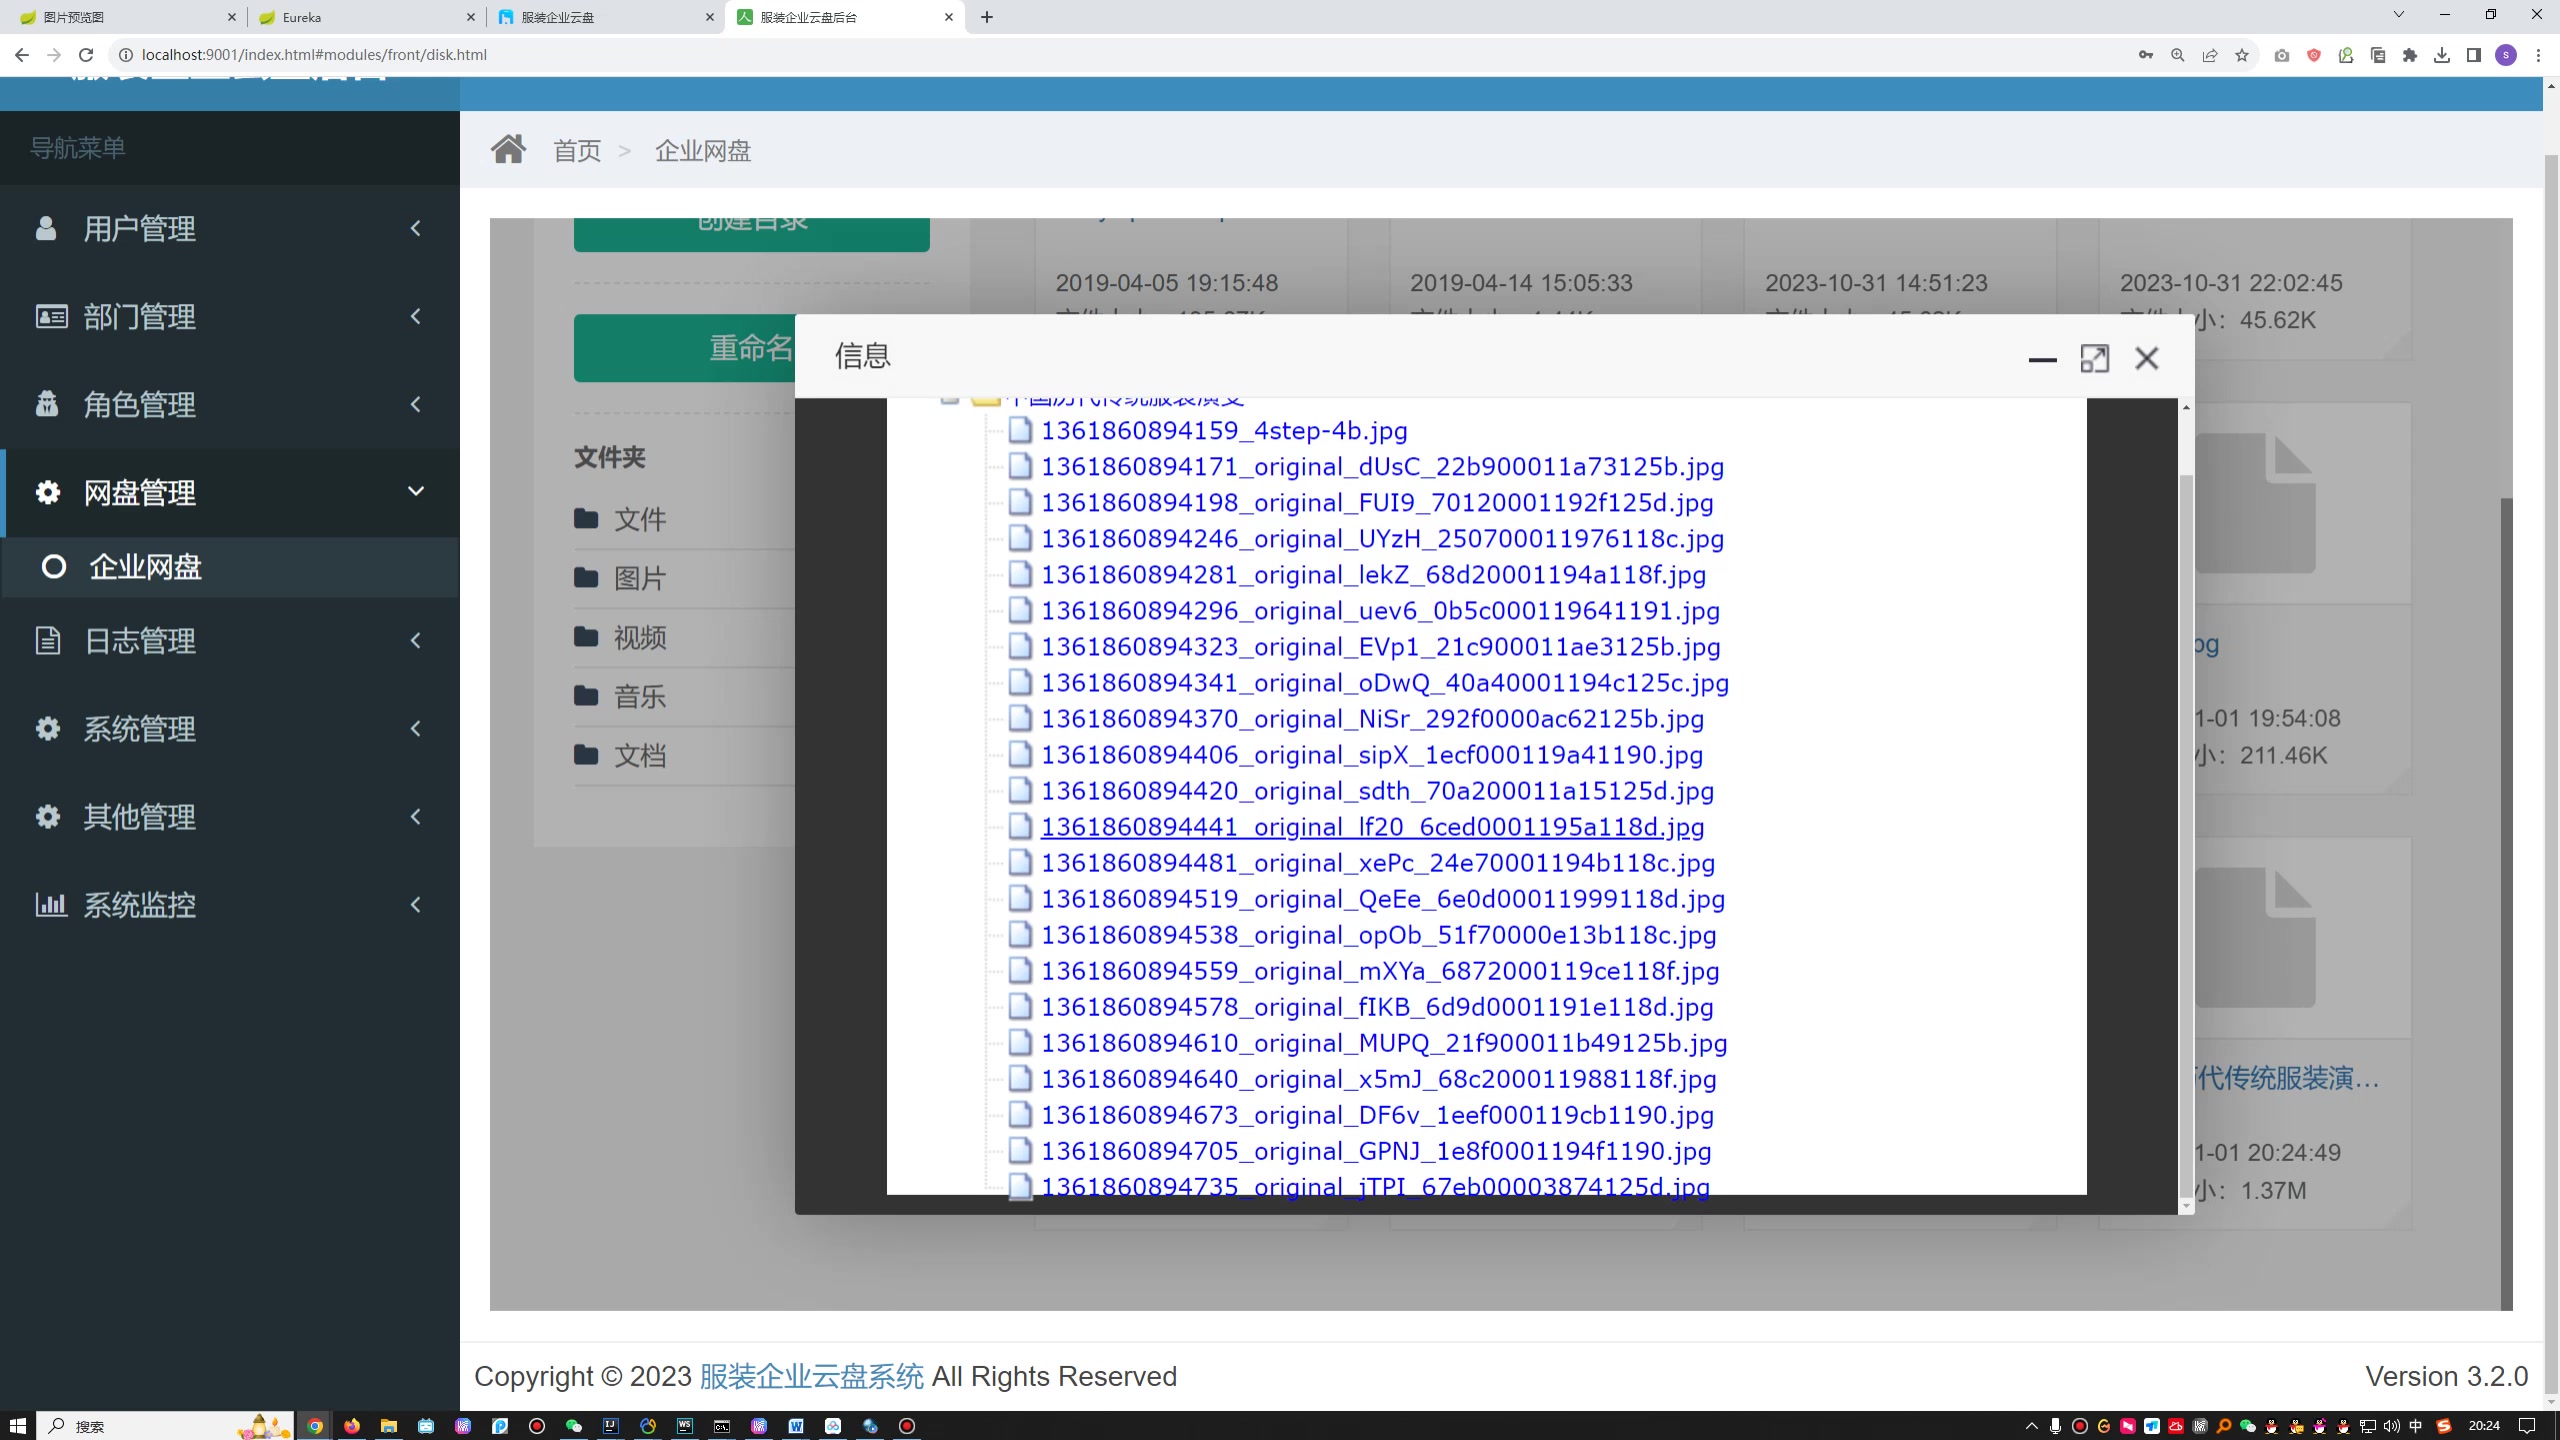Maximize the 信息 dialog
The image size is (2560, 1440).
pyautogui.click(x=2094, y=358)
